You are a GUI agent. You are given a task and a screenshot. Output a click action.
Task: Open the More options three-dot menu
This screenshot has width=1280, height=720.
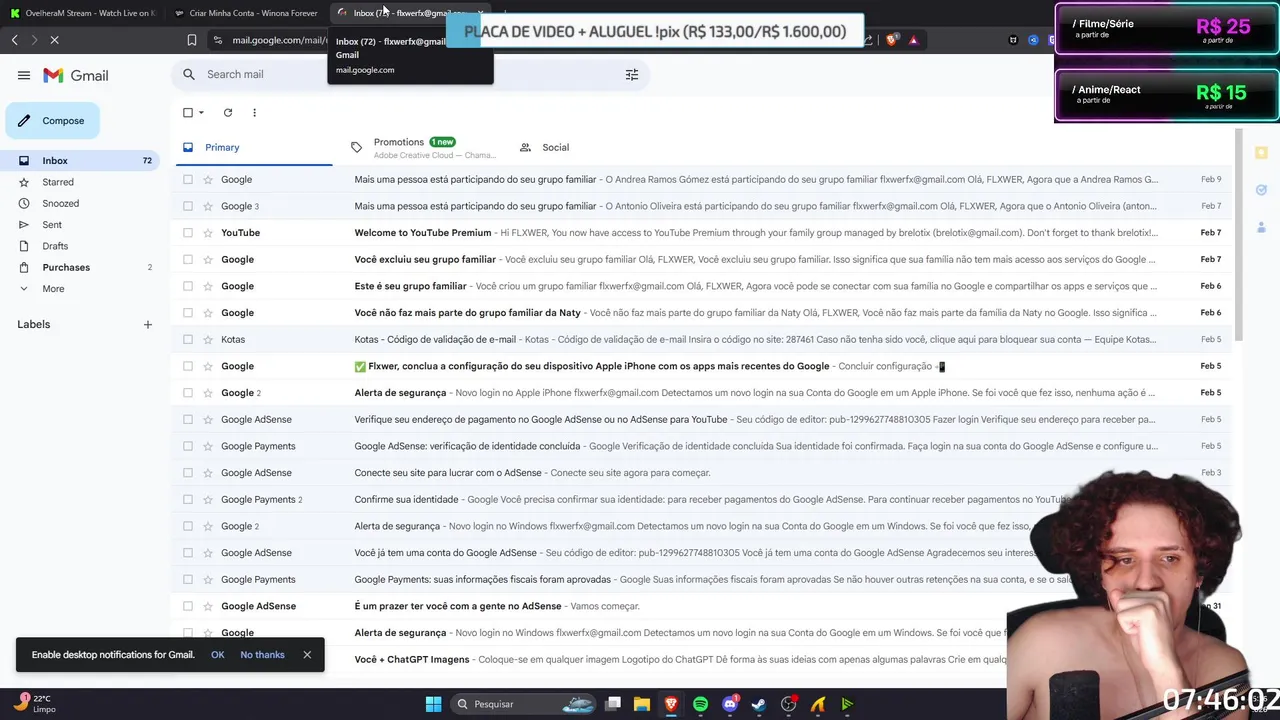pos(254,113)
